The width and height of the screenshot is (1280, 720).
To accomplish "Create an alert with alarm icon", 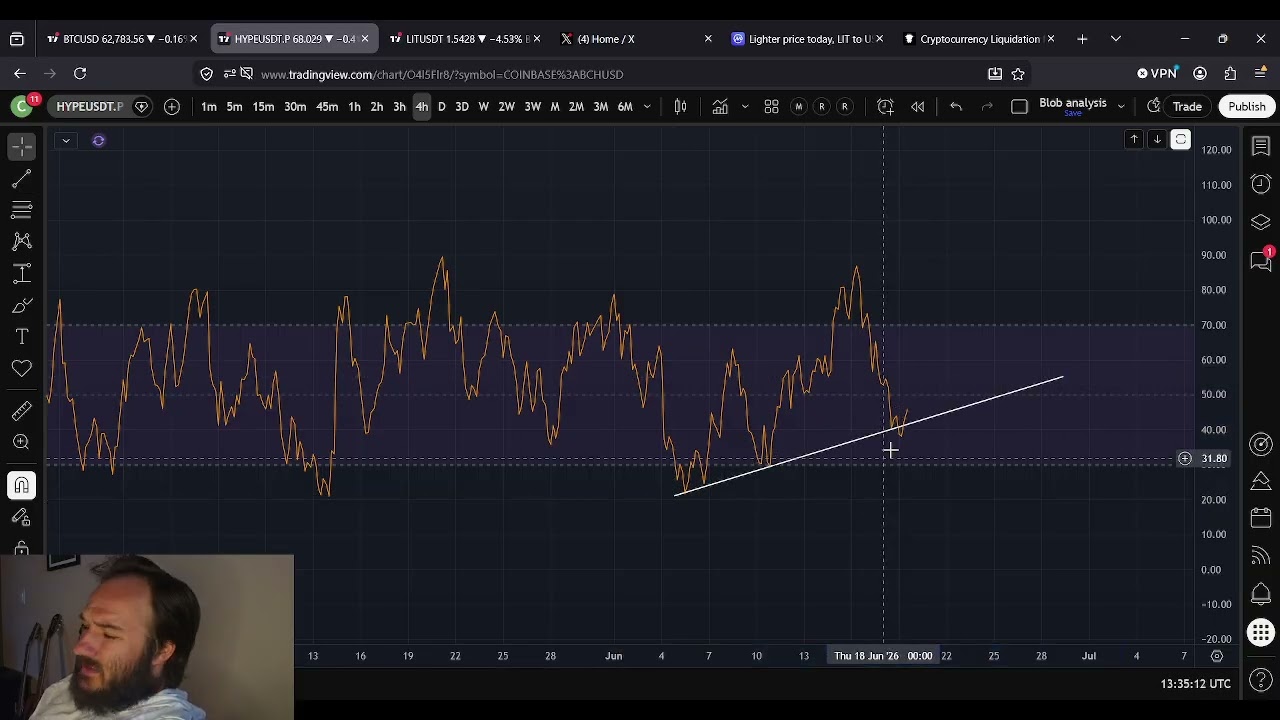I will [885, 106].
